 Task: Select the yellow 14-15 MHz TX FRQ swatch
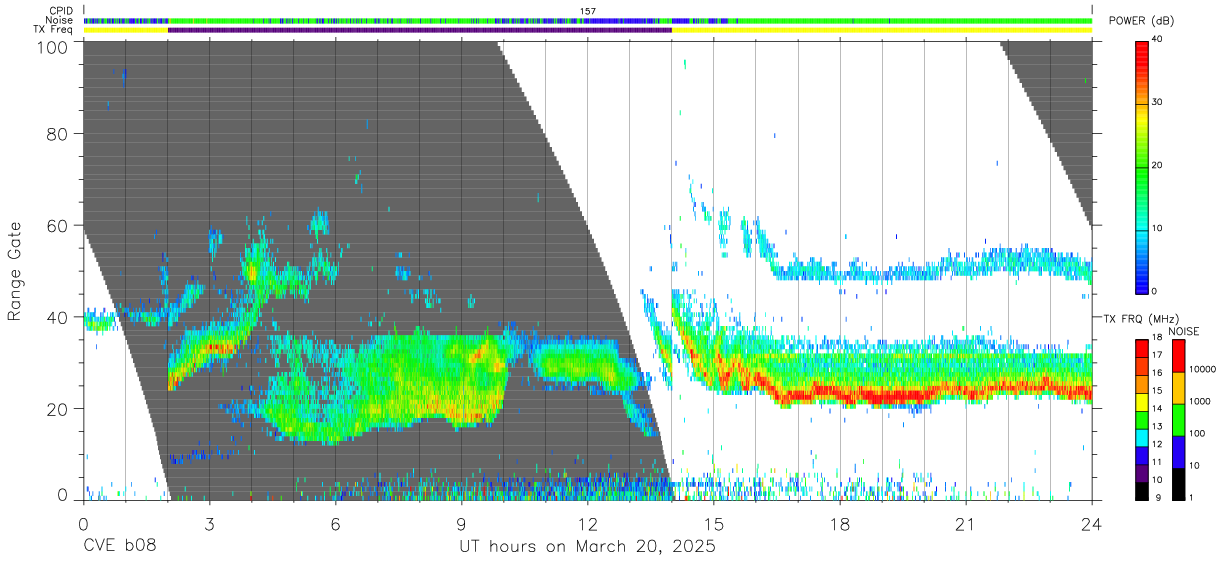click(1142, 401)
